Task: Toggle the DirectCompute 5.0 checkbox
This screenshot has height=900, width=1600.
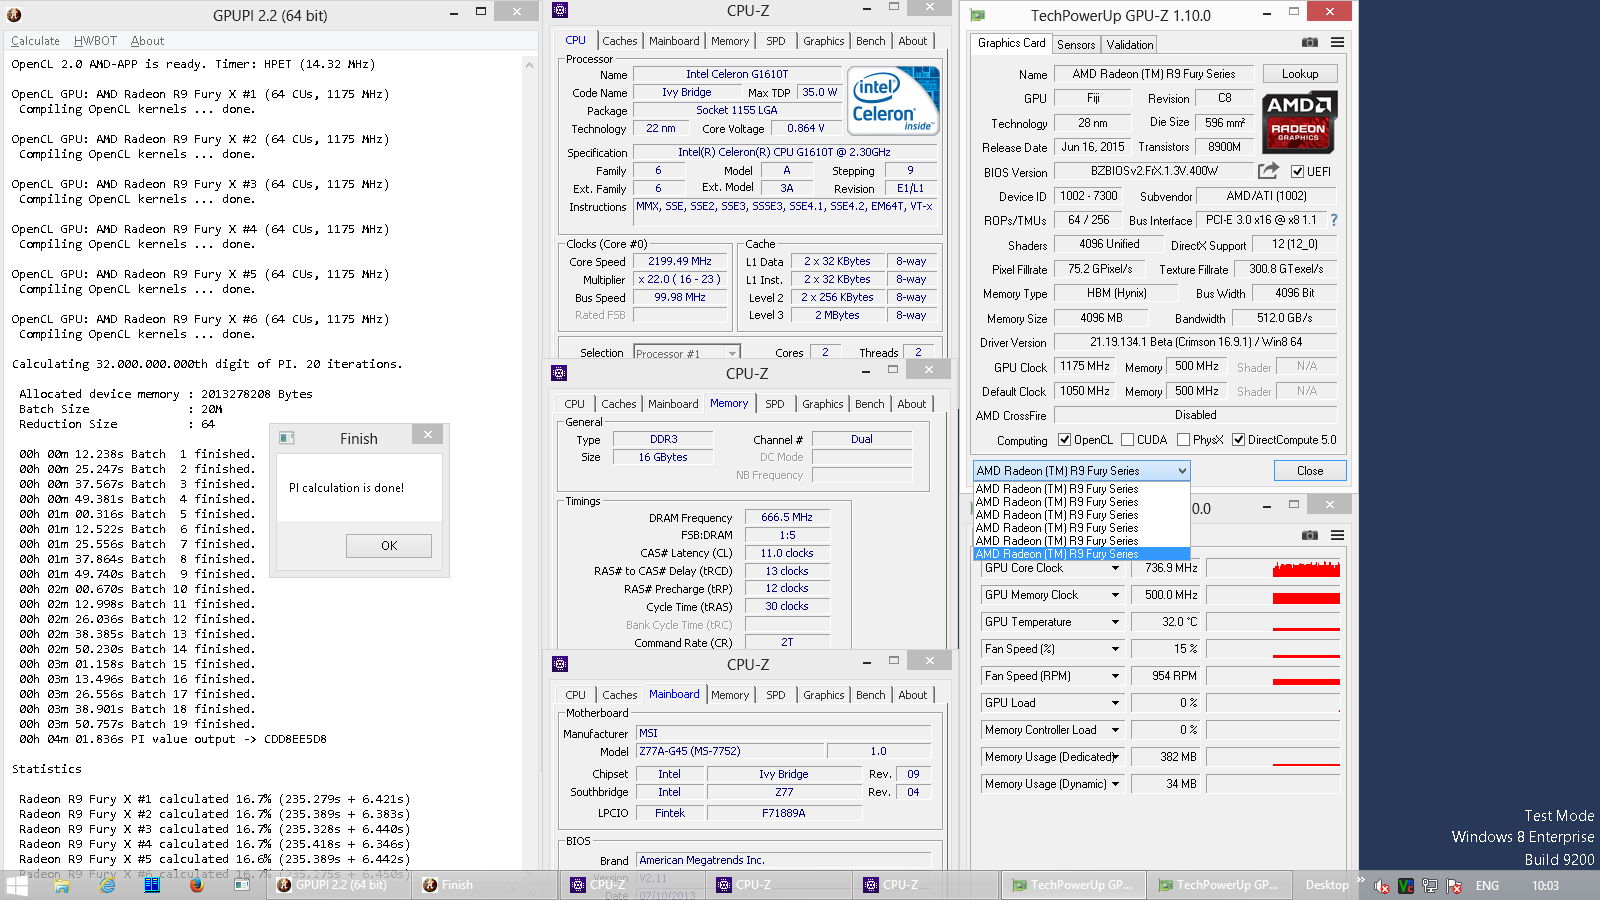Action: tap(1238, 440)
